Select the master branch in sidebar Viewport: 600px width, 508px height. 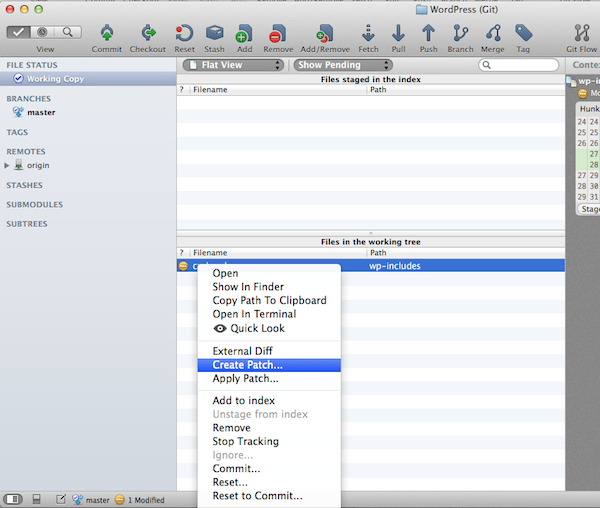click(x=40, y=112)
